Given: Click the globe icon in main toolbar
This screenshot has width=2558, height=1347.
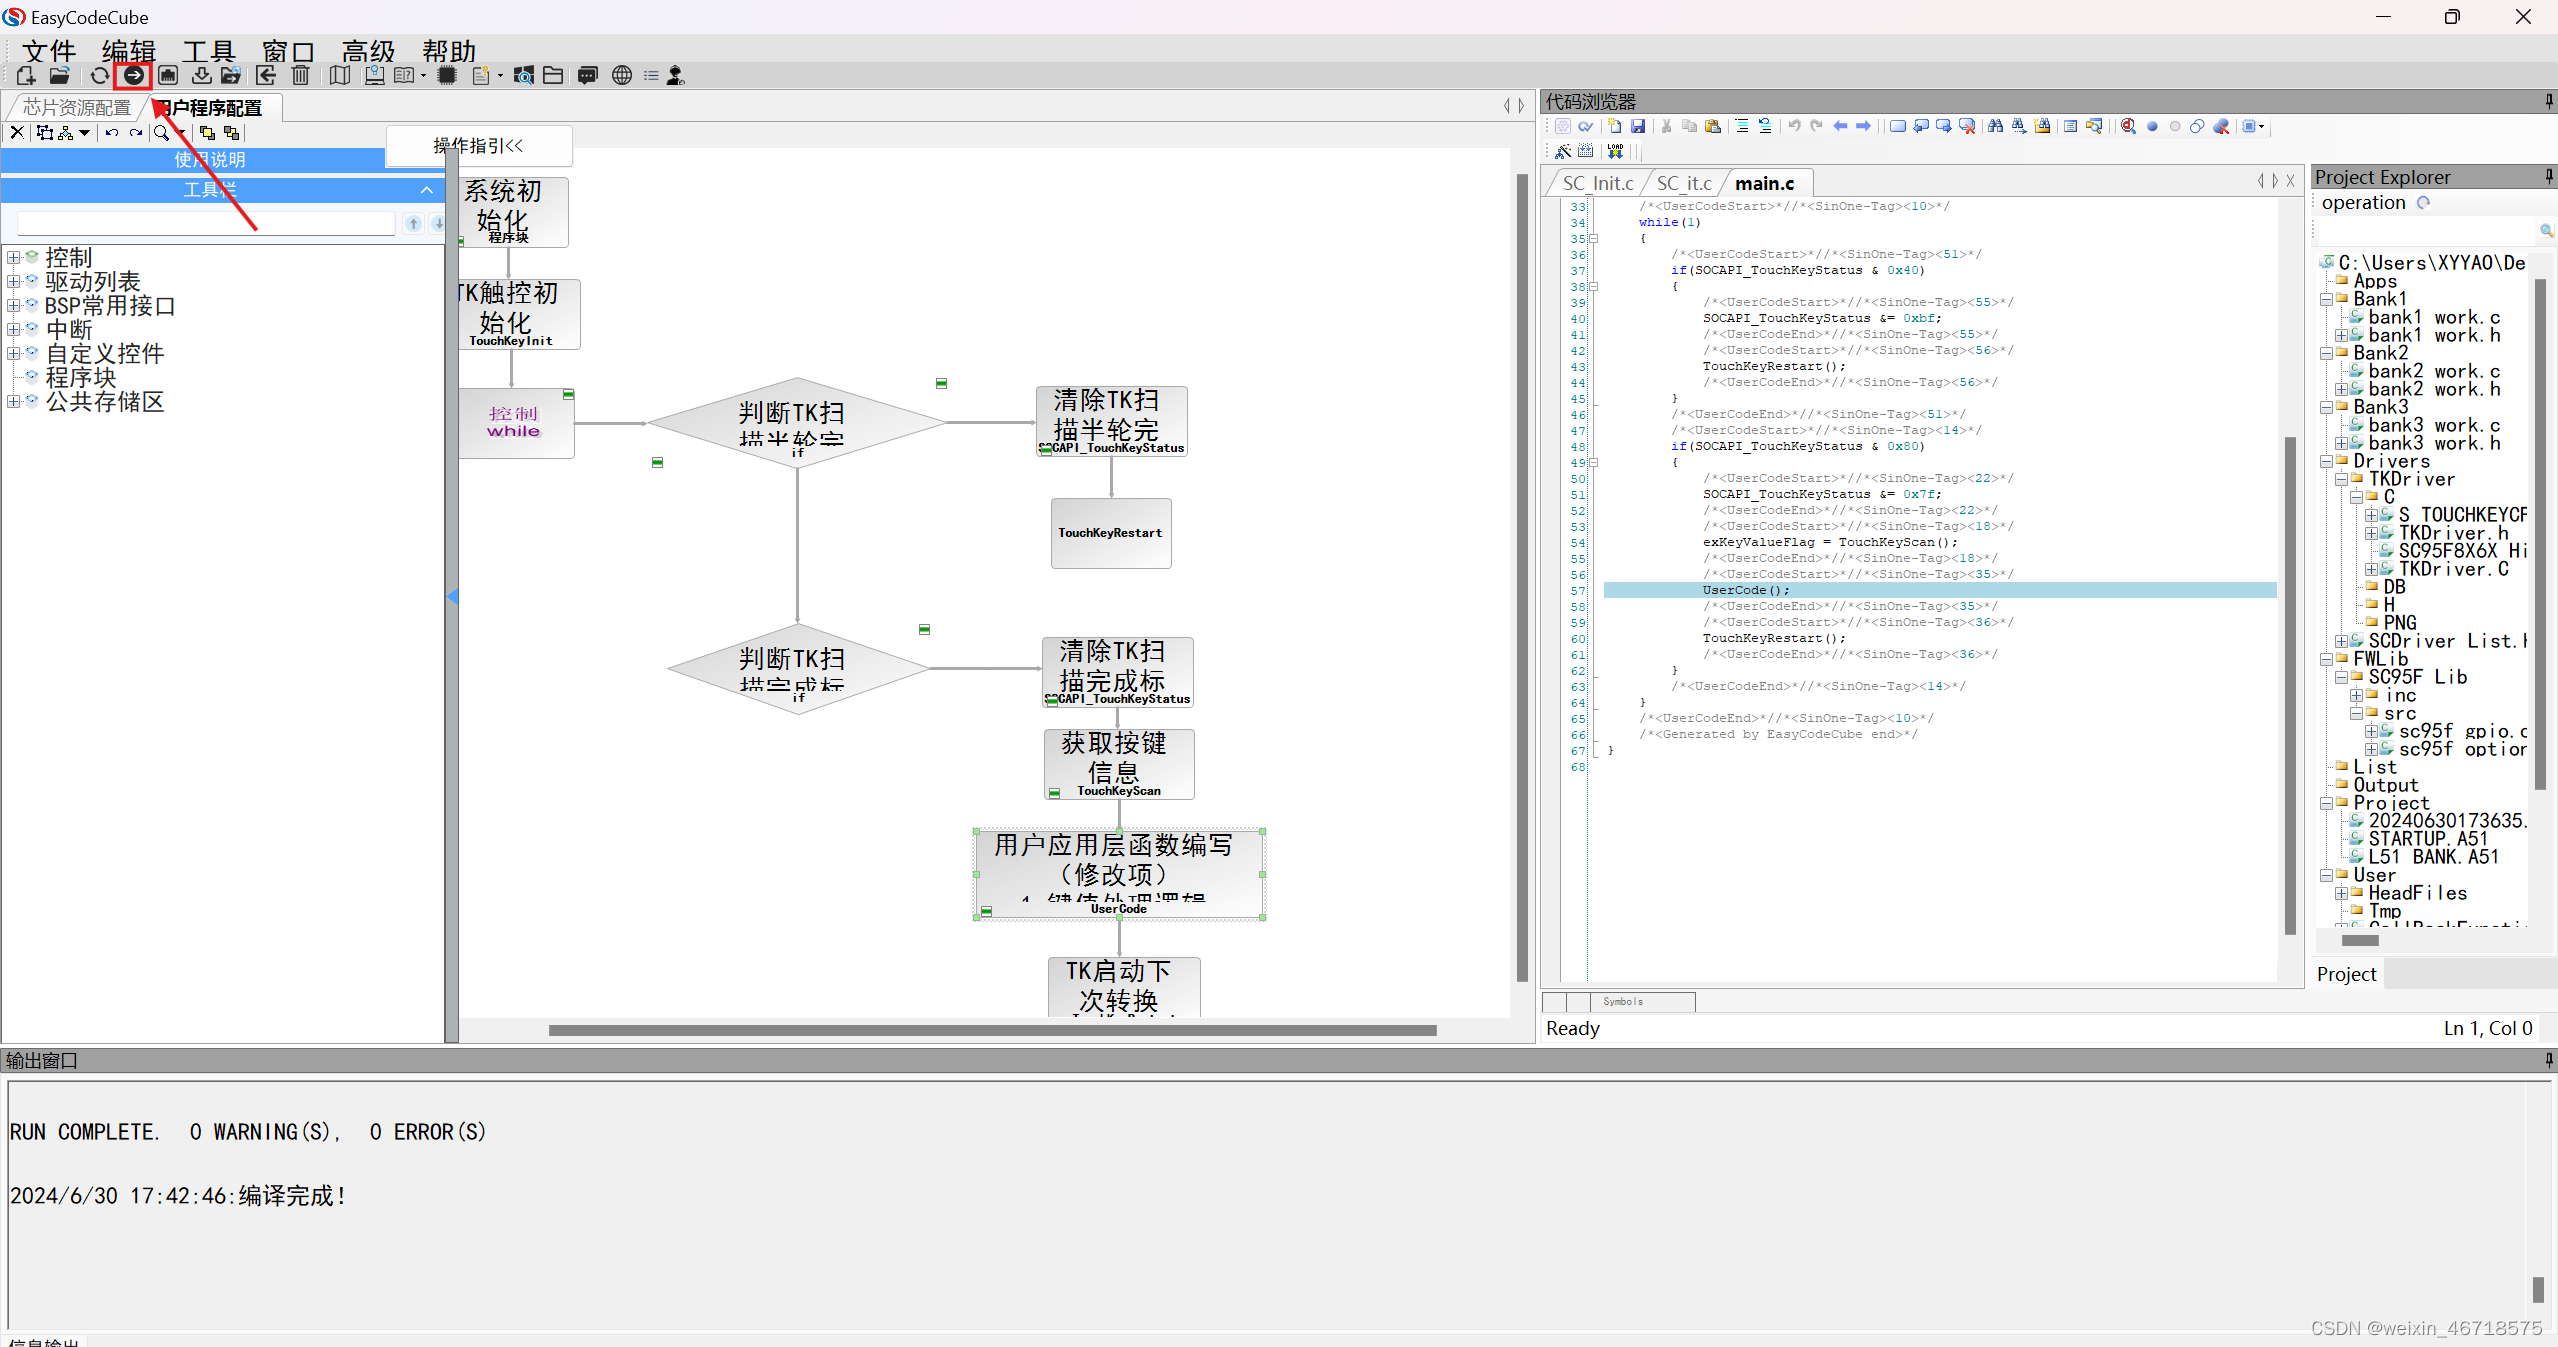Looking at the screenshot, I should (x=622, y=76).
